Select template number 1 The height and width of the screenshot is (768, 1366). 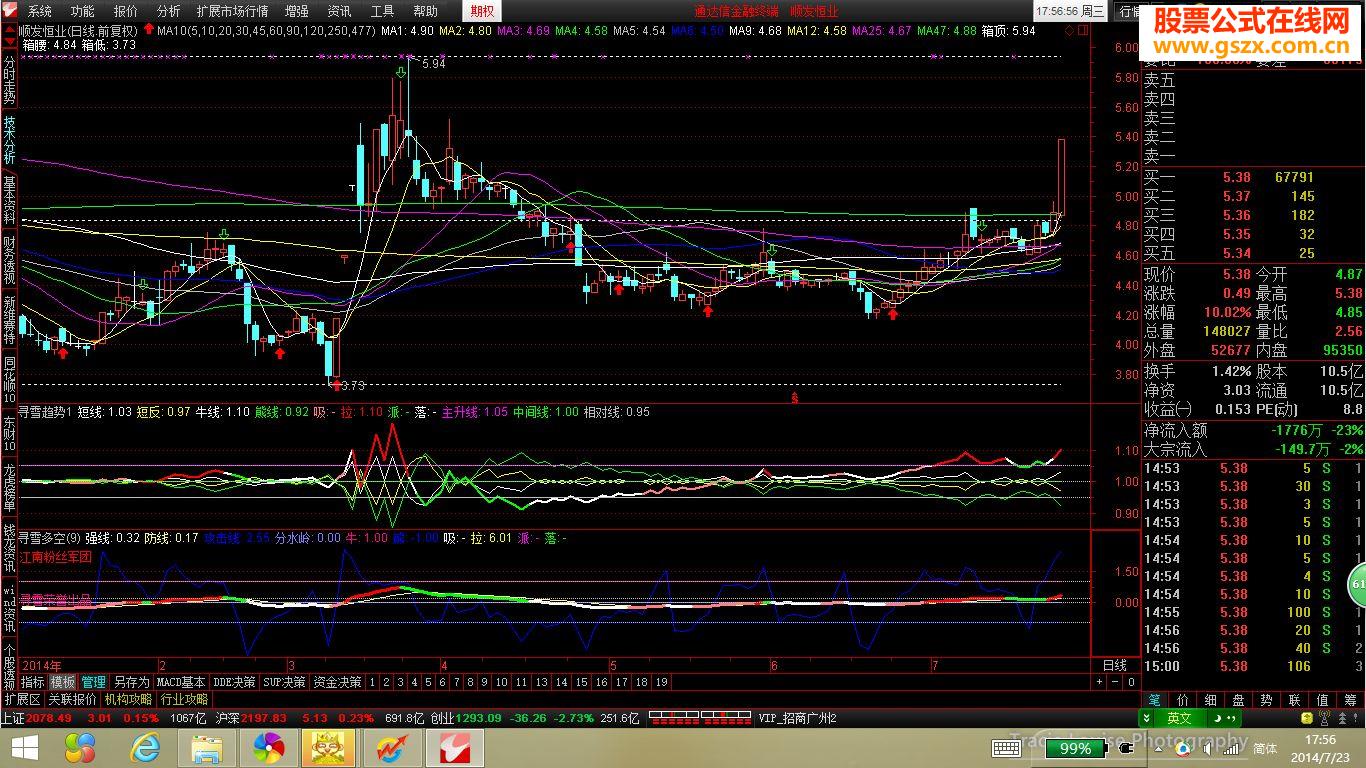(372, 682)
